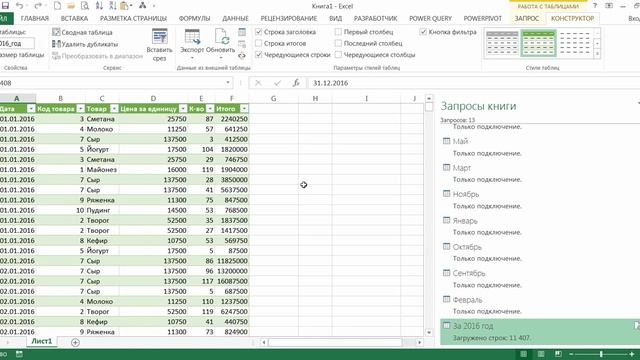Image resolution: width=640 pixels, height=360 pixels.
Task: Click the Сводная таблица pivot table icon
Action: click(x=56, y=32)
